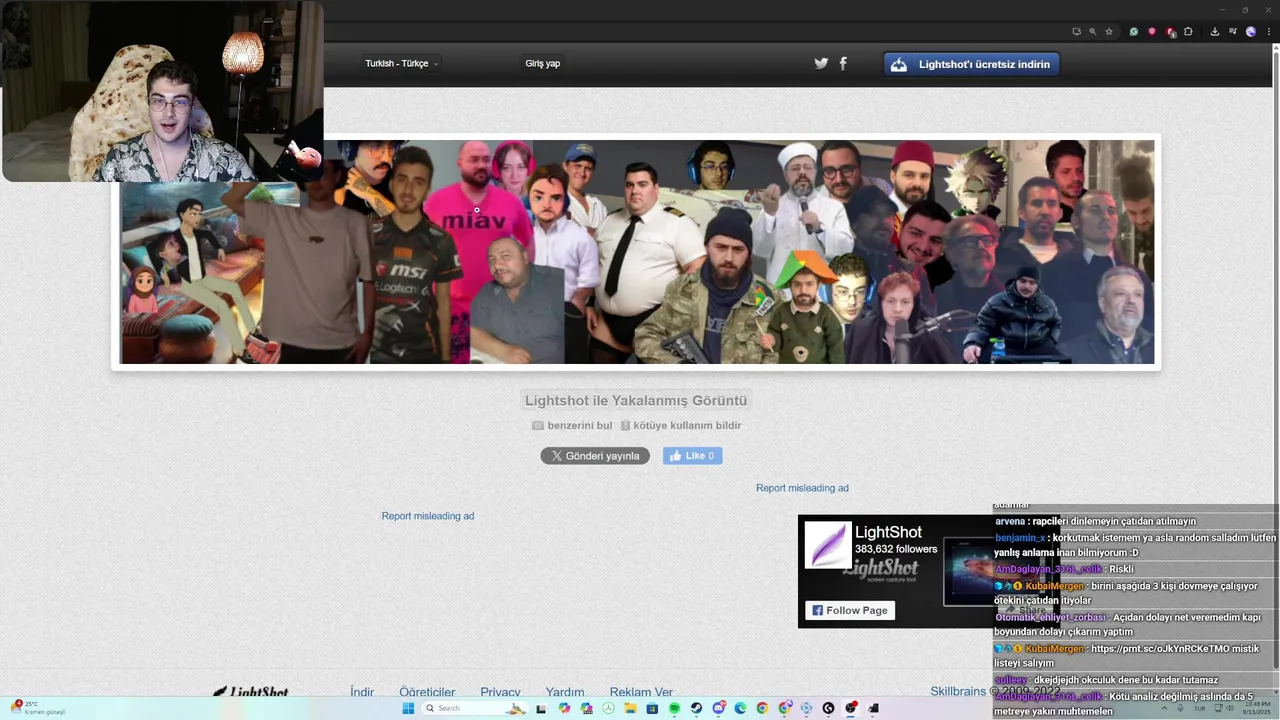Open Copilot from taskbar
Image resolution: width=1280 pixels, height=720 pixels.
click(x=564, y=708)
